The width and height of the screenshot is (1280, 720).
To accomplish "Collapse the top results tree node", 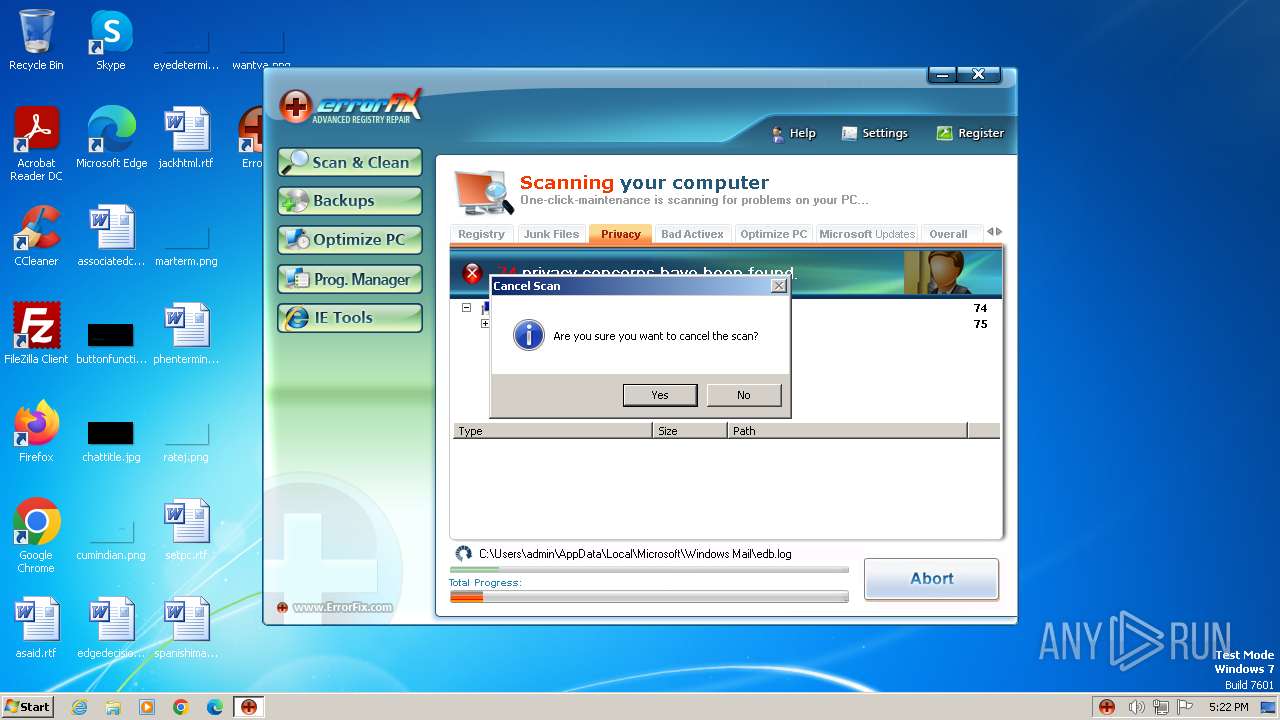I will pyautogui.click(x=466, y=308).
